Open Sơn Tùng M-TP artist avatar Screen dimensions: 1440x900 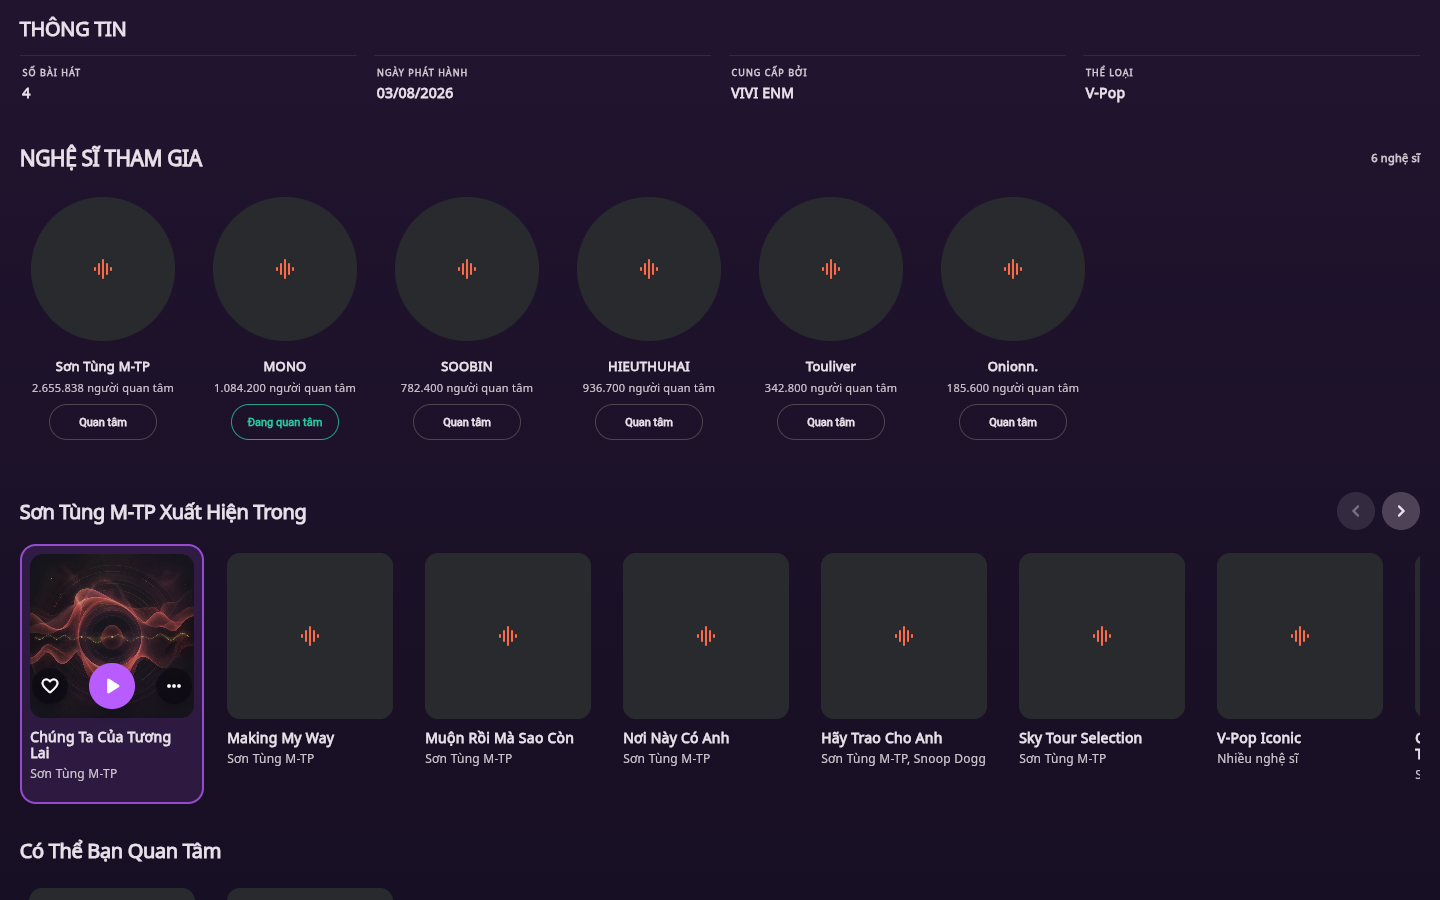(103, 269)
